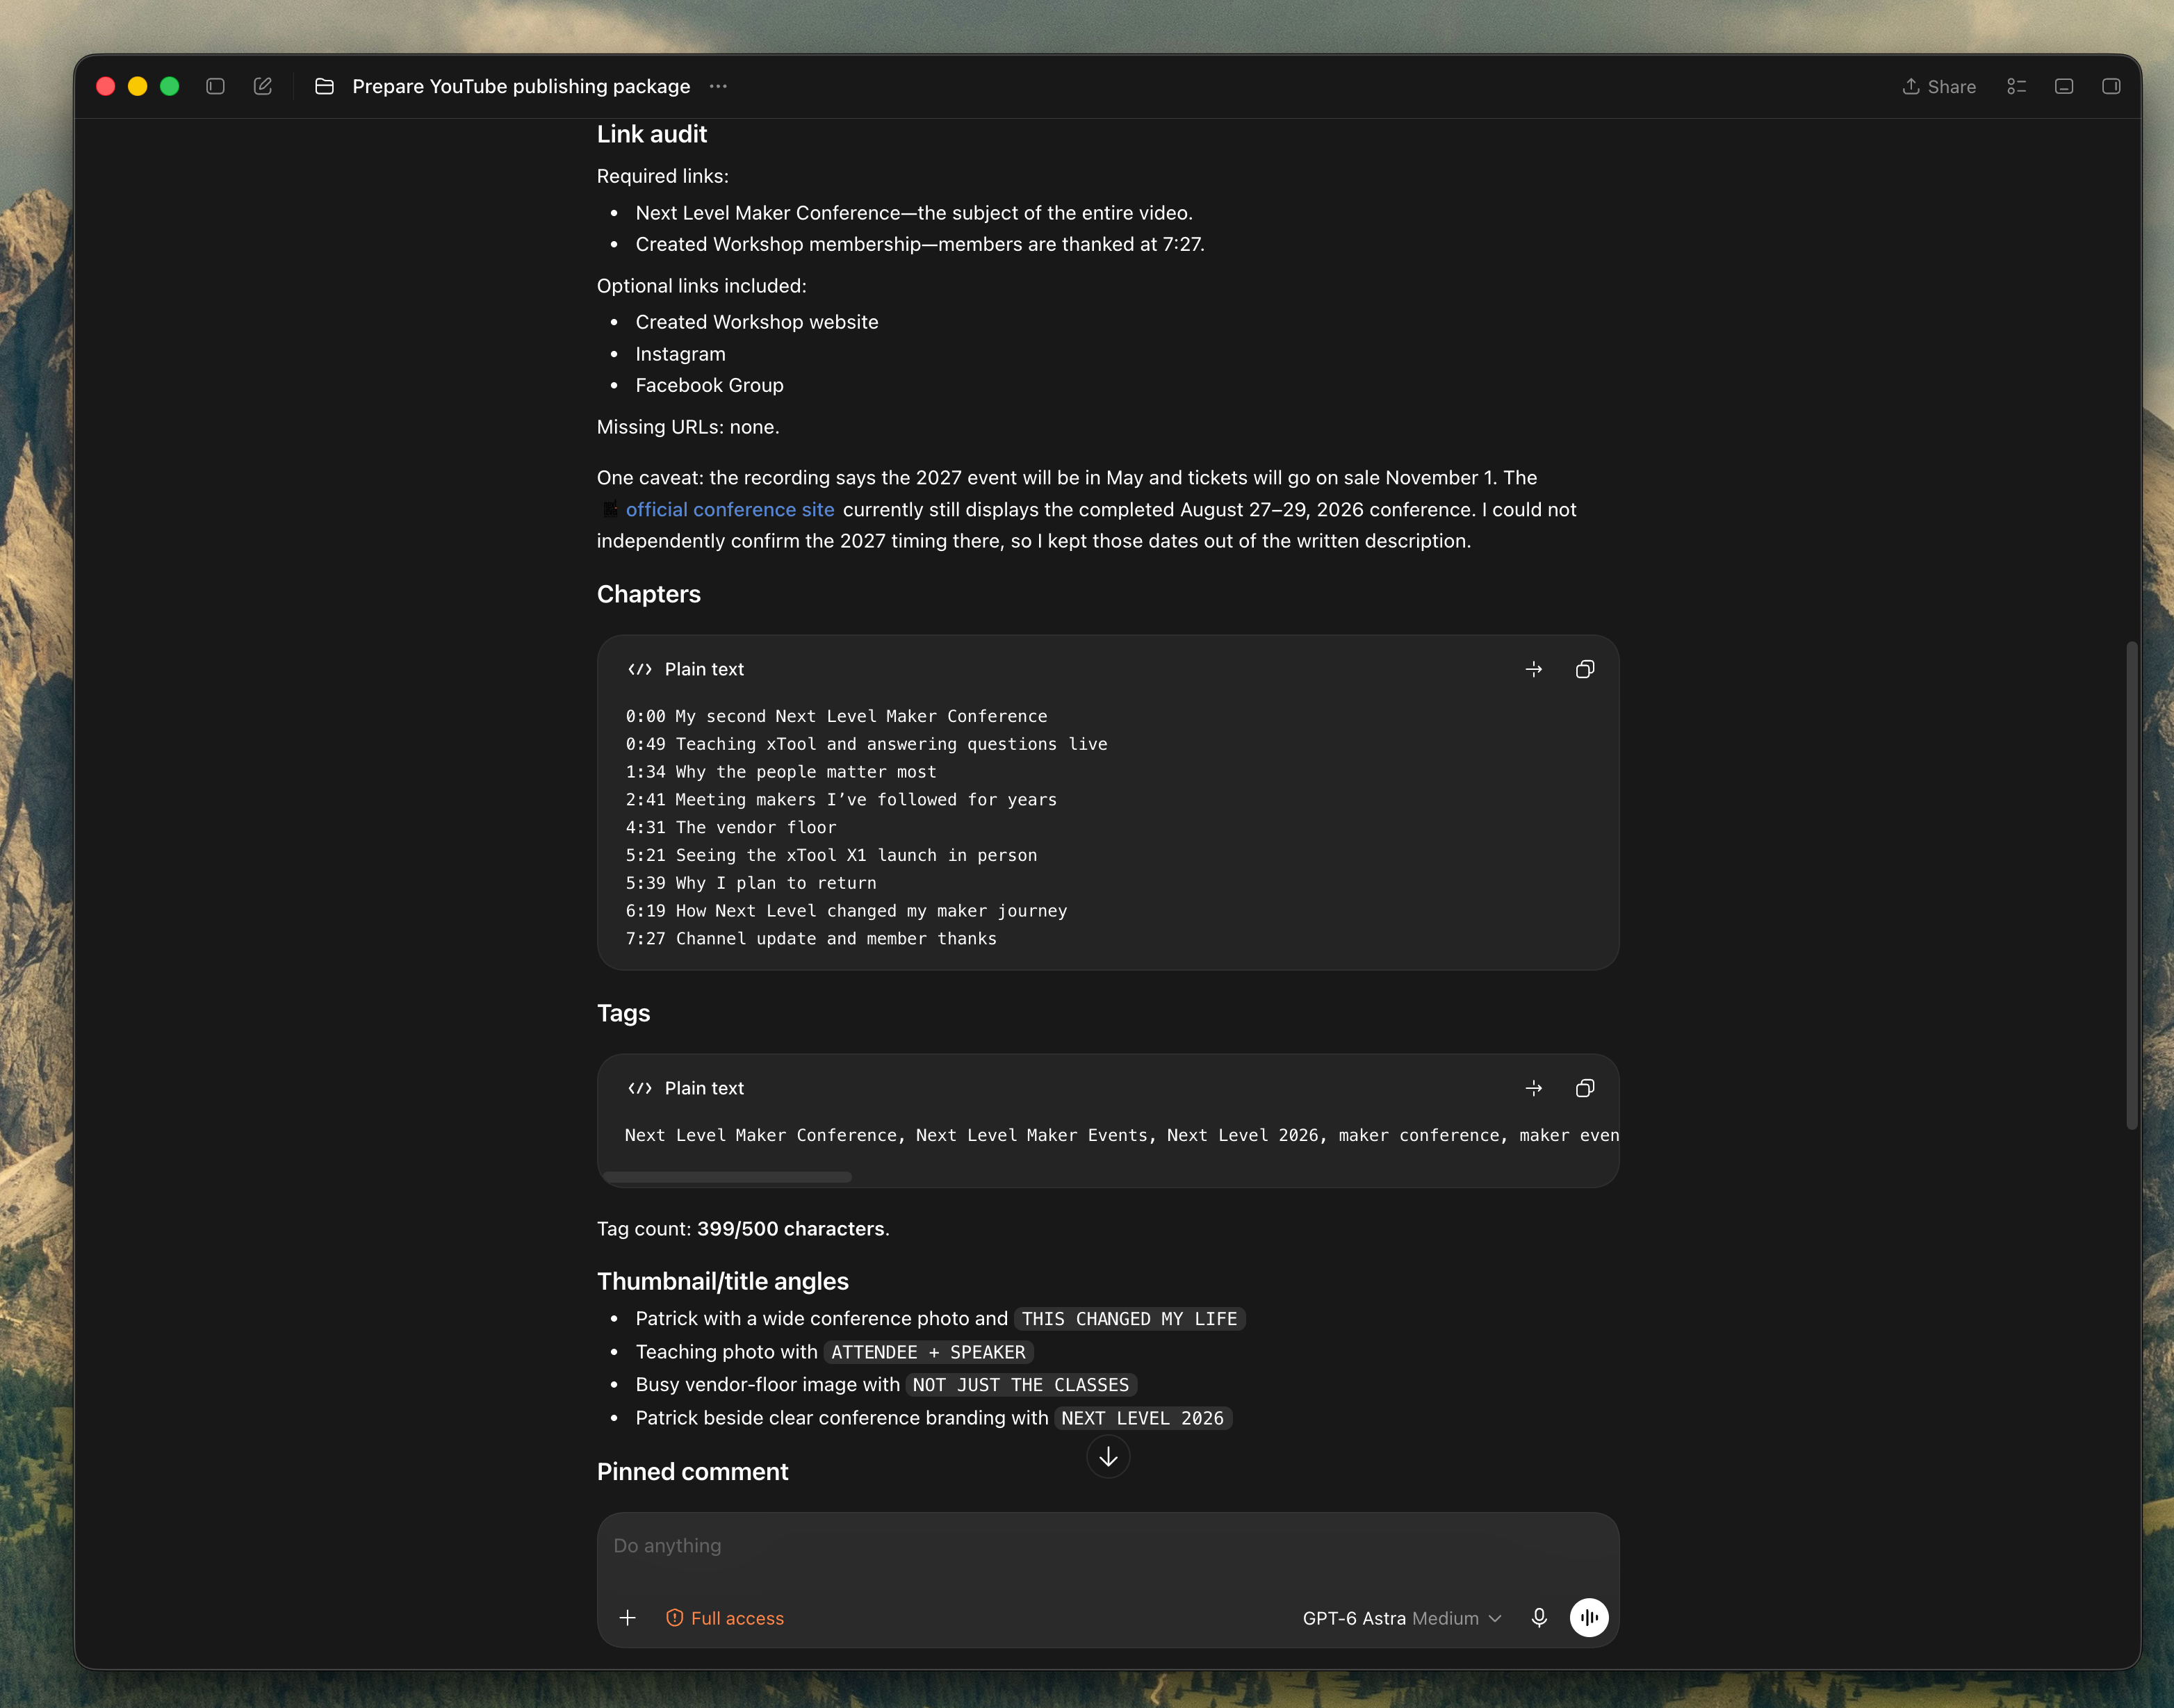The image size is (2174, 1708).
Task: Start dictation with microphone icon
Action: pyautogui.click(x=1539, y=1618)
